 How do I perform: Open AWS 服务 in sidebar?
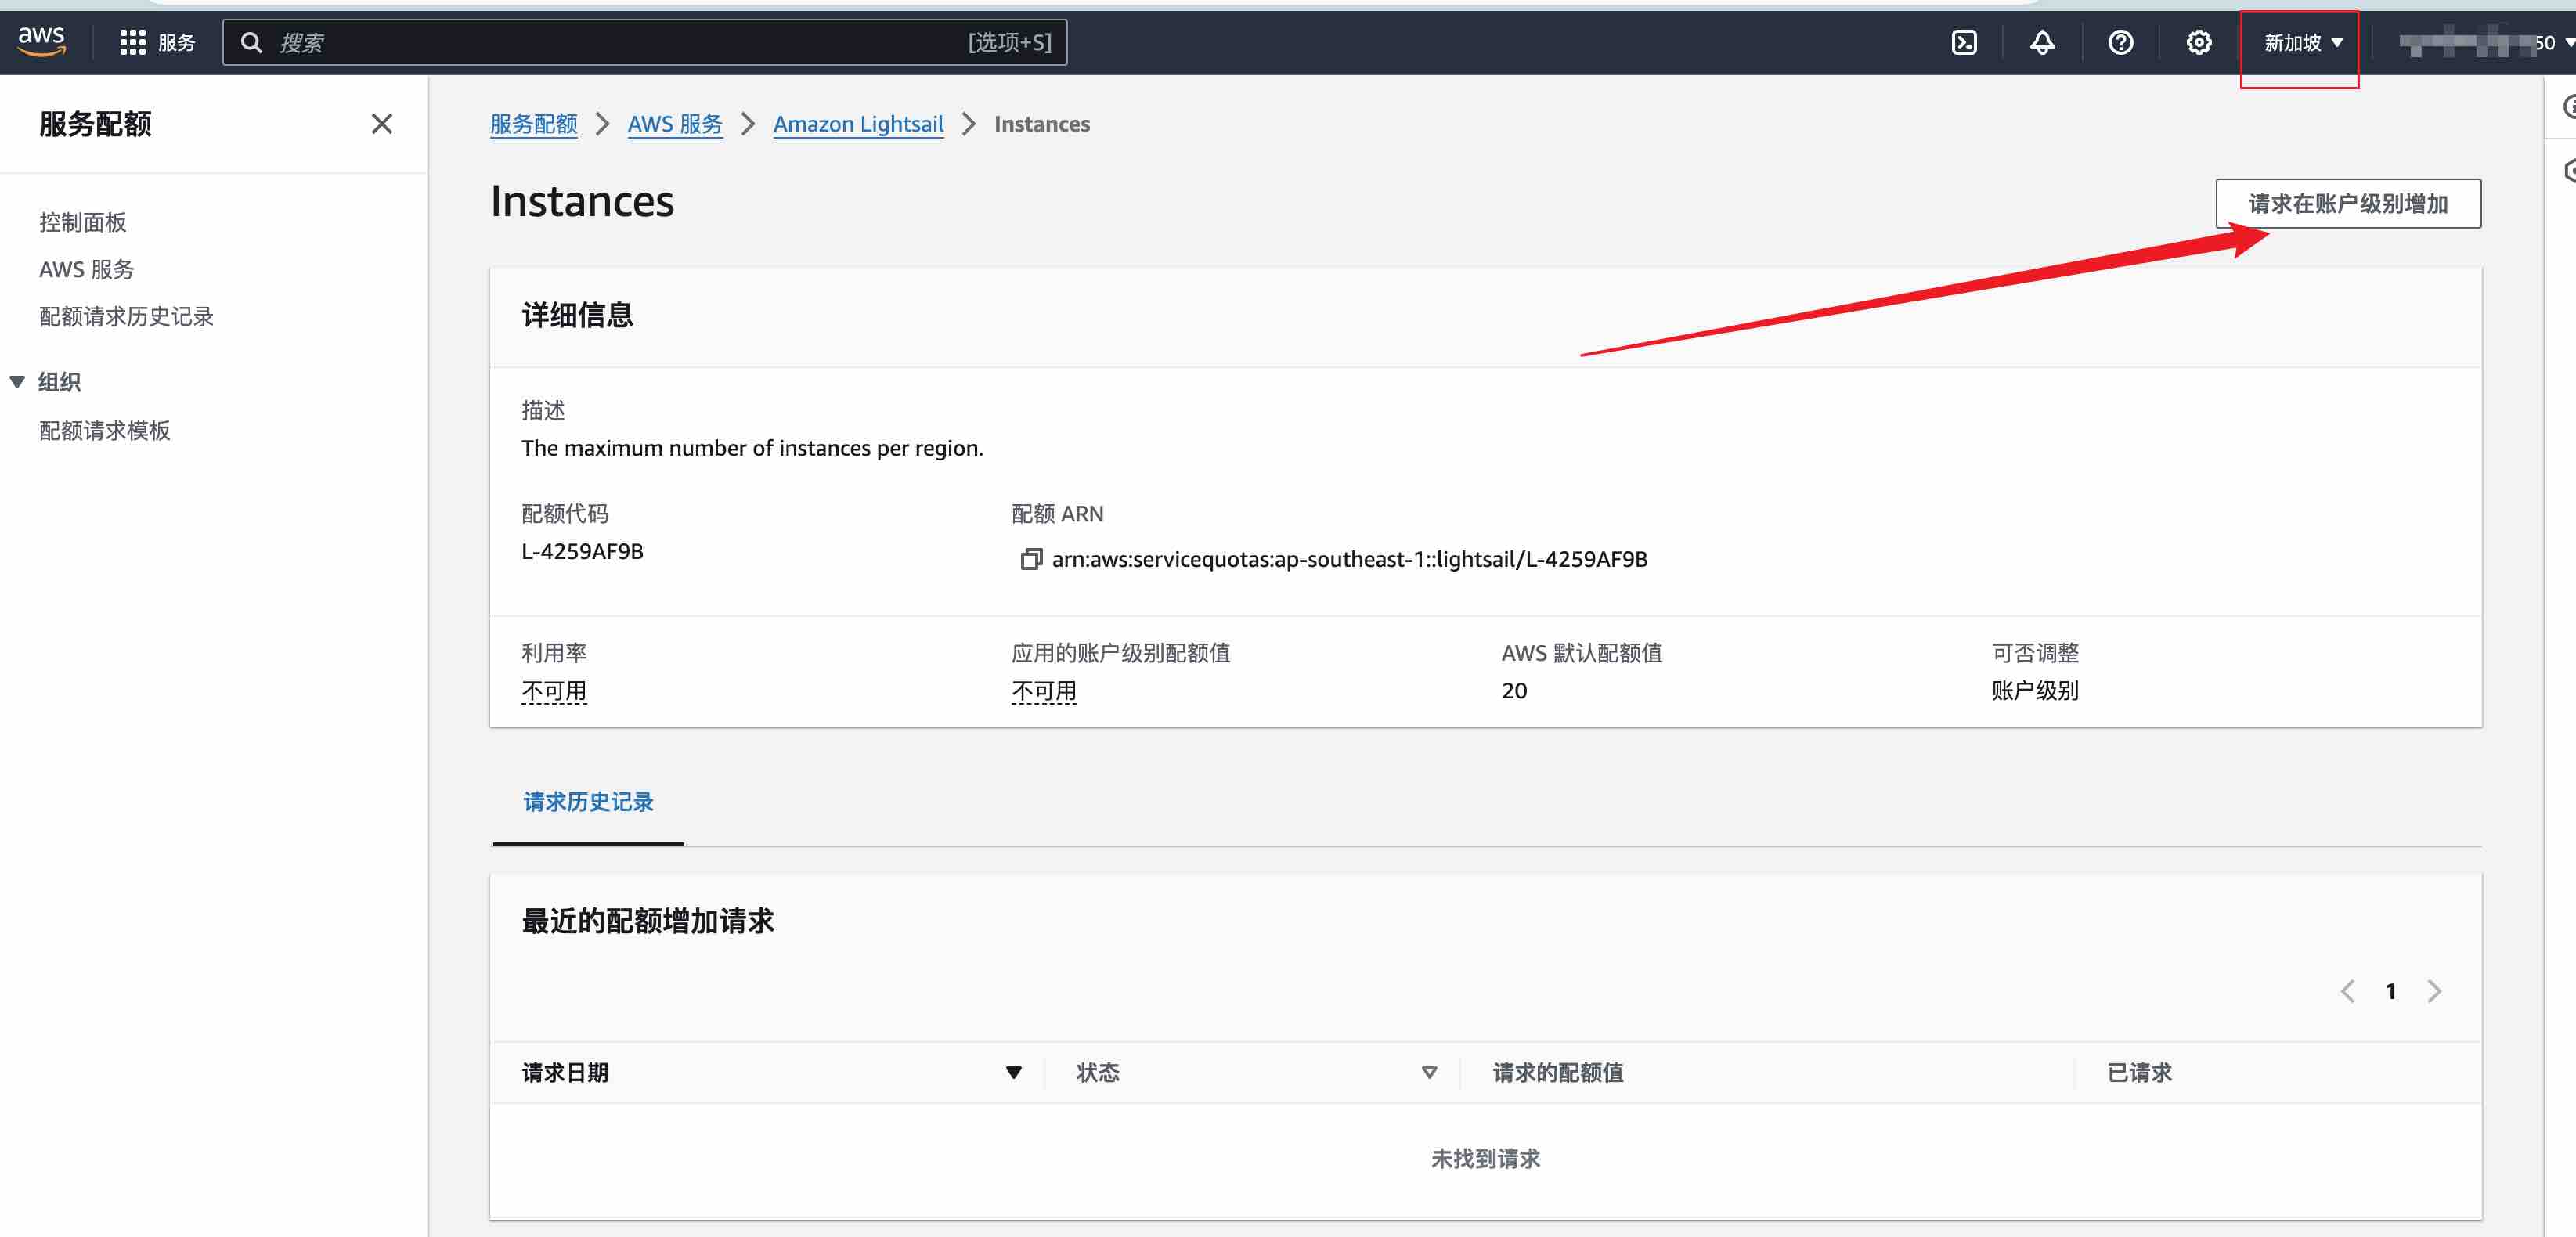(86, 269)
